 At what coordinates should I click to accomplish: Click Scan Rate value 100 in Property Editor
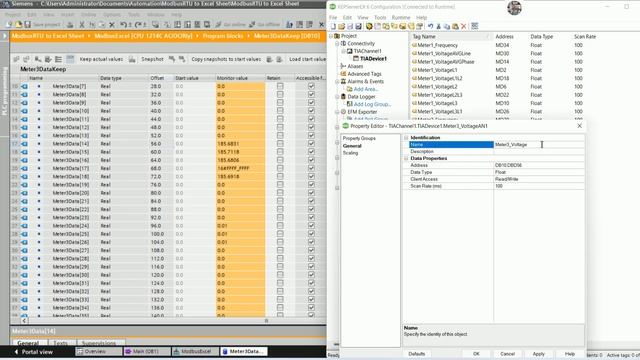click(x=539, y=186)
